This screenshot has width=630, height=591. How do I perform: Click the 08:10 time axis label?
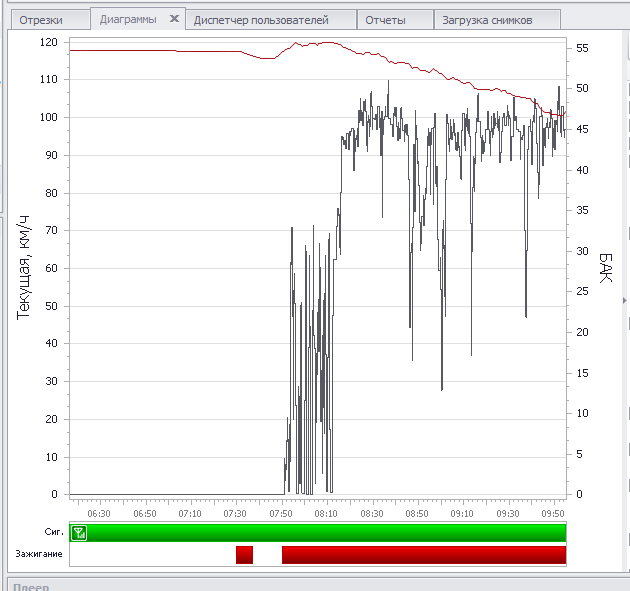click(326, 513)
